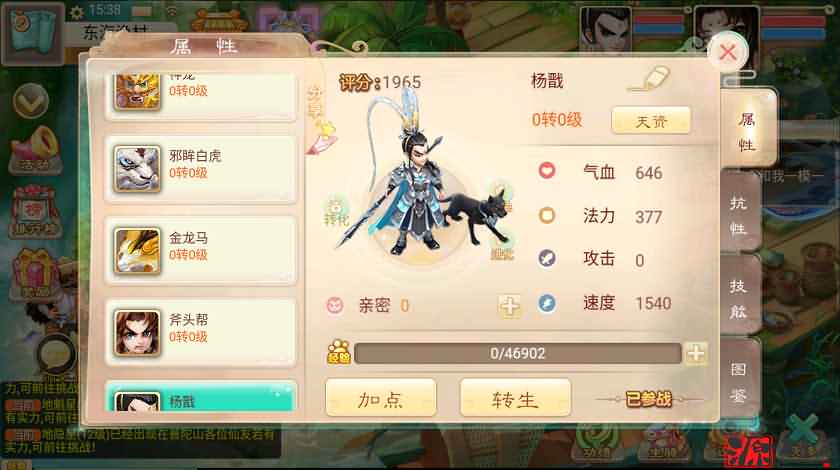Open the quest scroll icon top-left
This screenshot has height=470, width=840.
pos(33,33)
